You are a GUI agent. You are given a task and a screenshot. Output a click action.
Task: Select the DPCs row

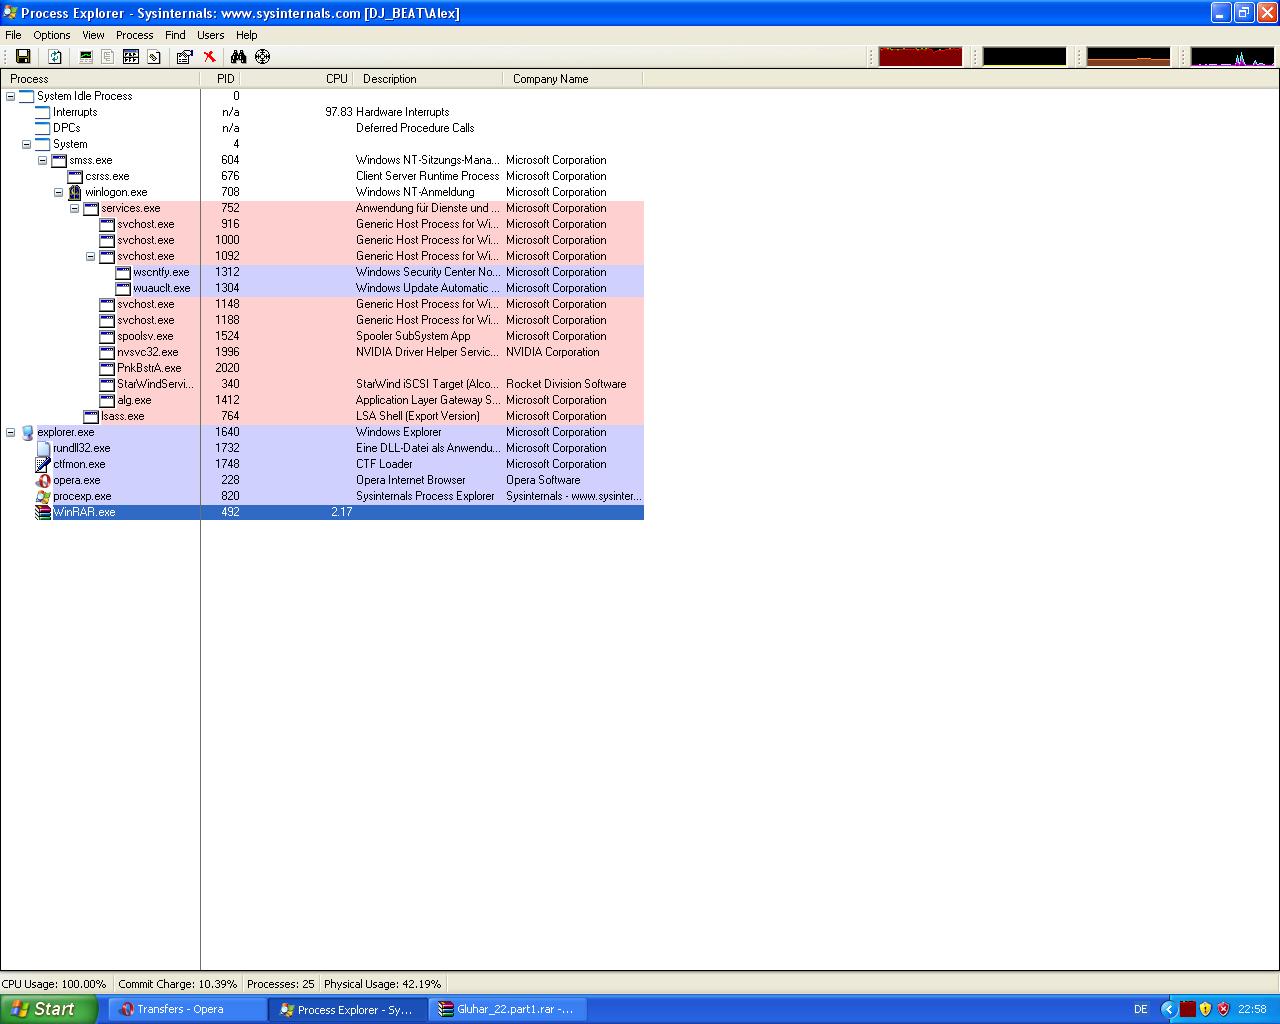(322, 128)
